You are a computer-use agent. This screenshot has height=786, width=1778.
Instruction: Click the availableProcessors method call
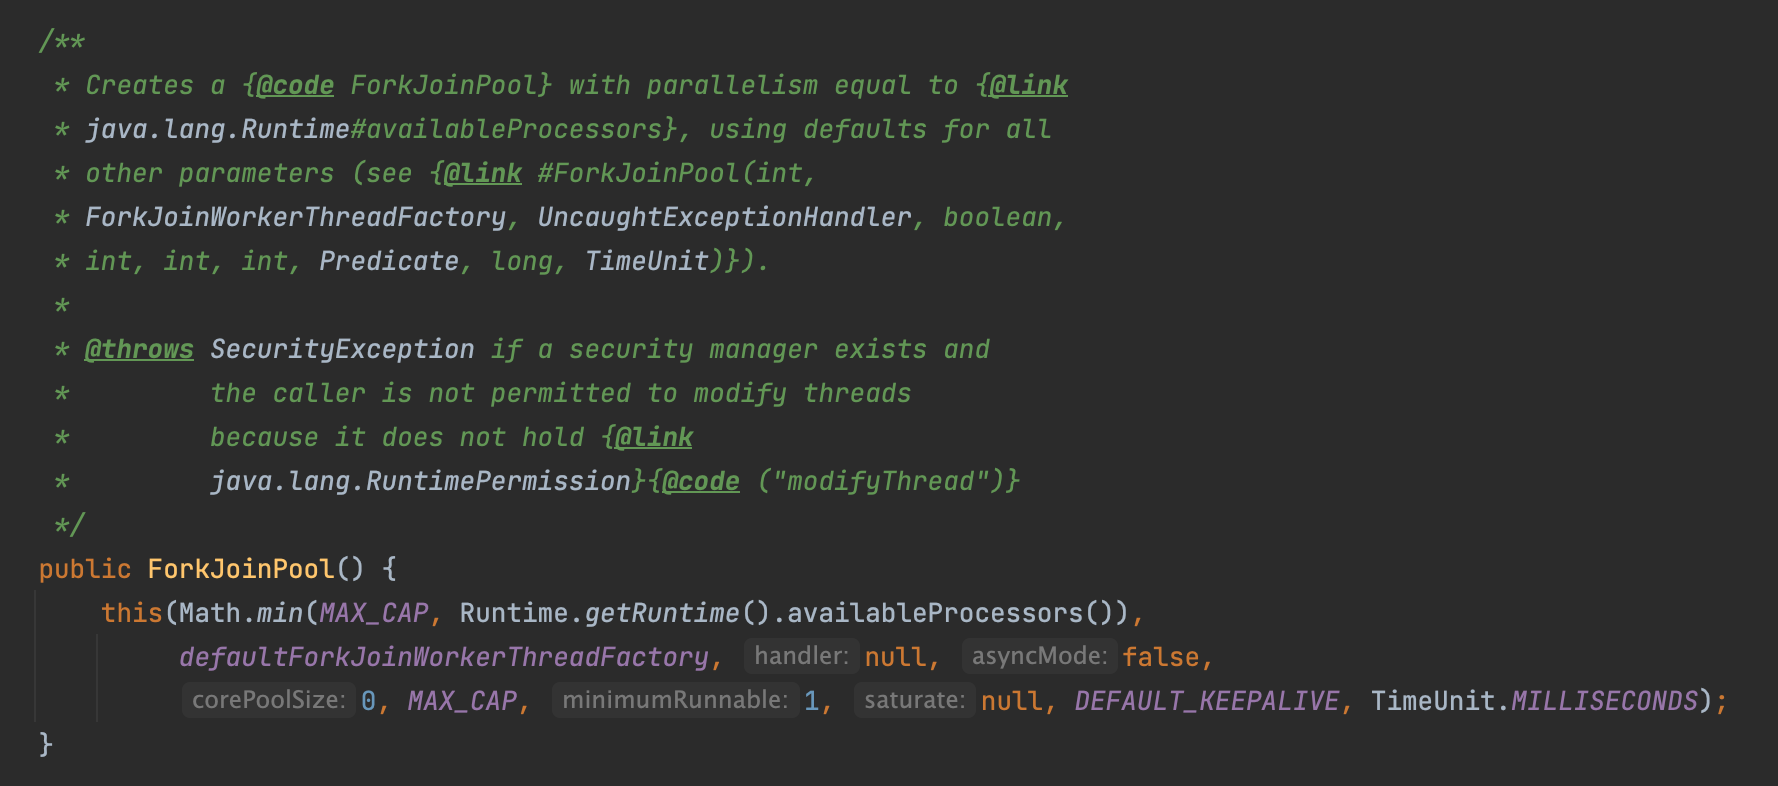click(x=935, y=613)
